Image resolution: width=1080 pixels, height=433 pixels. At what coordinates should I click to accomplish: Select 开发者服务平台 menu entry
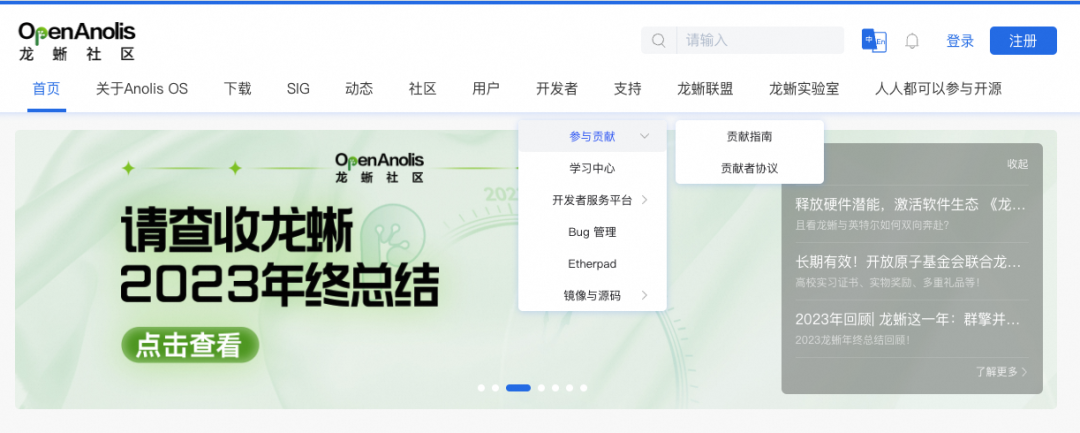tap(592, 200)
